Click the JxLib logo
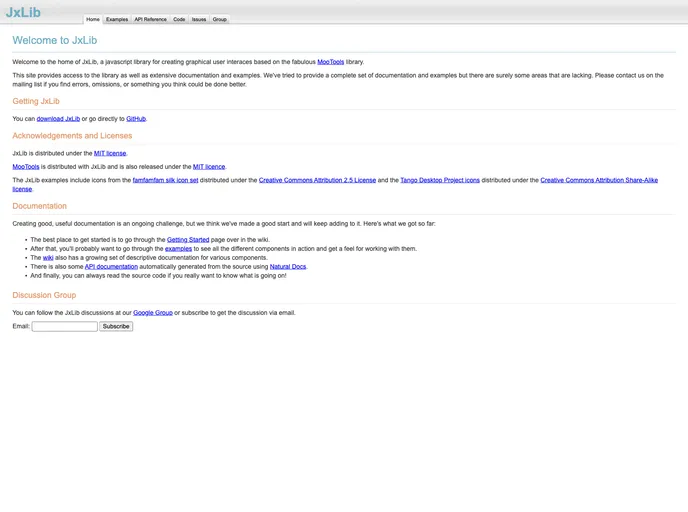 pos(23,12)
